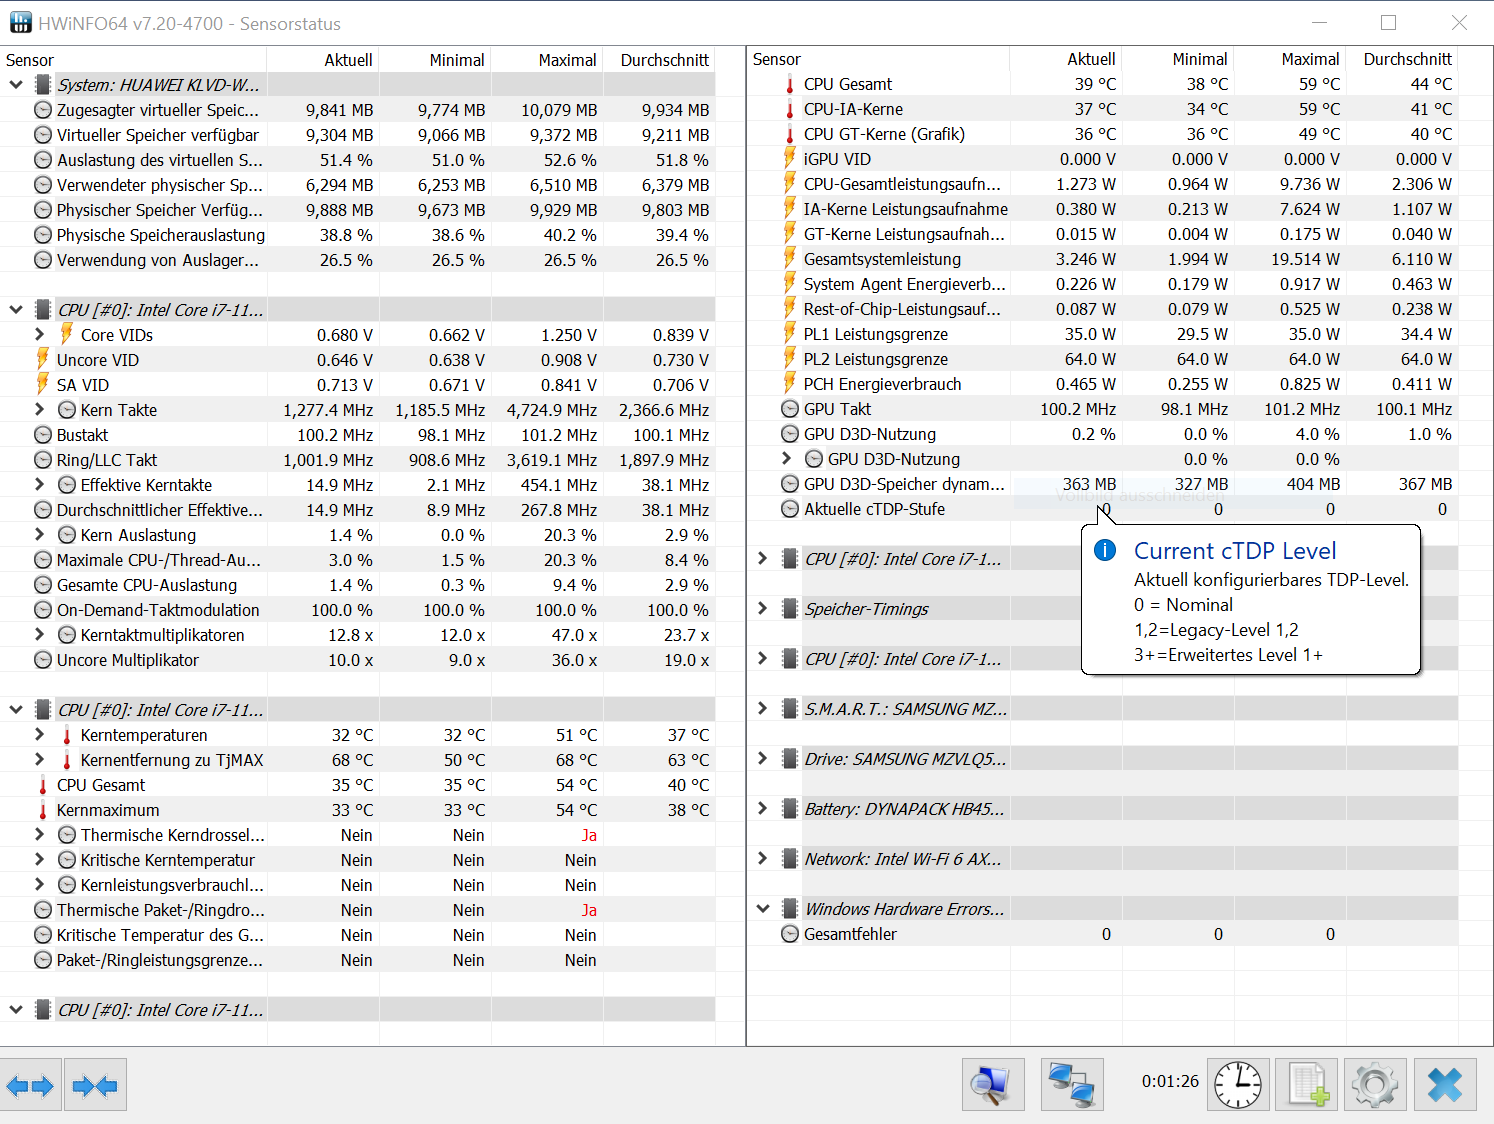Click the gauge icon beside Uncore Multiplikator
1494x1124 pixels.
(x=43, y=660)
